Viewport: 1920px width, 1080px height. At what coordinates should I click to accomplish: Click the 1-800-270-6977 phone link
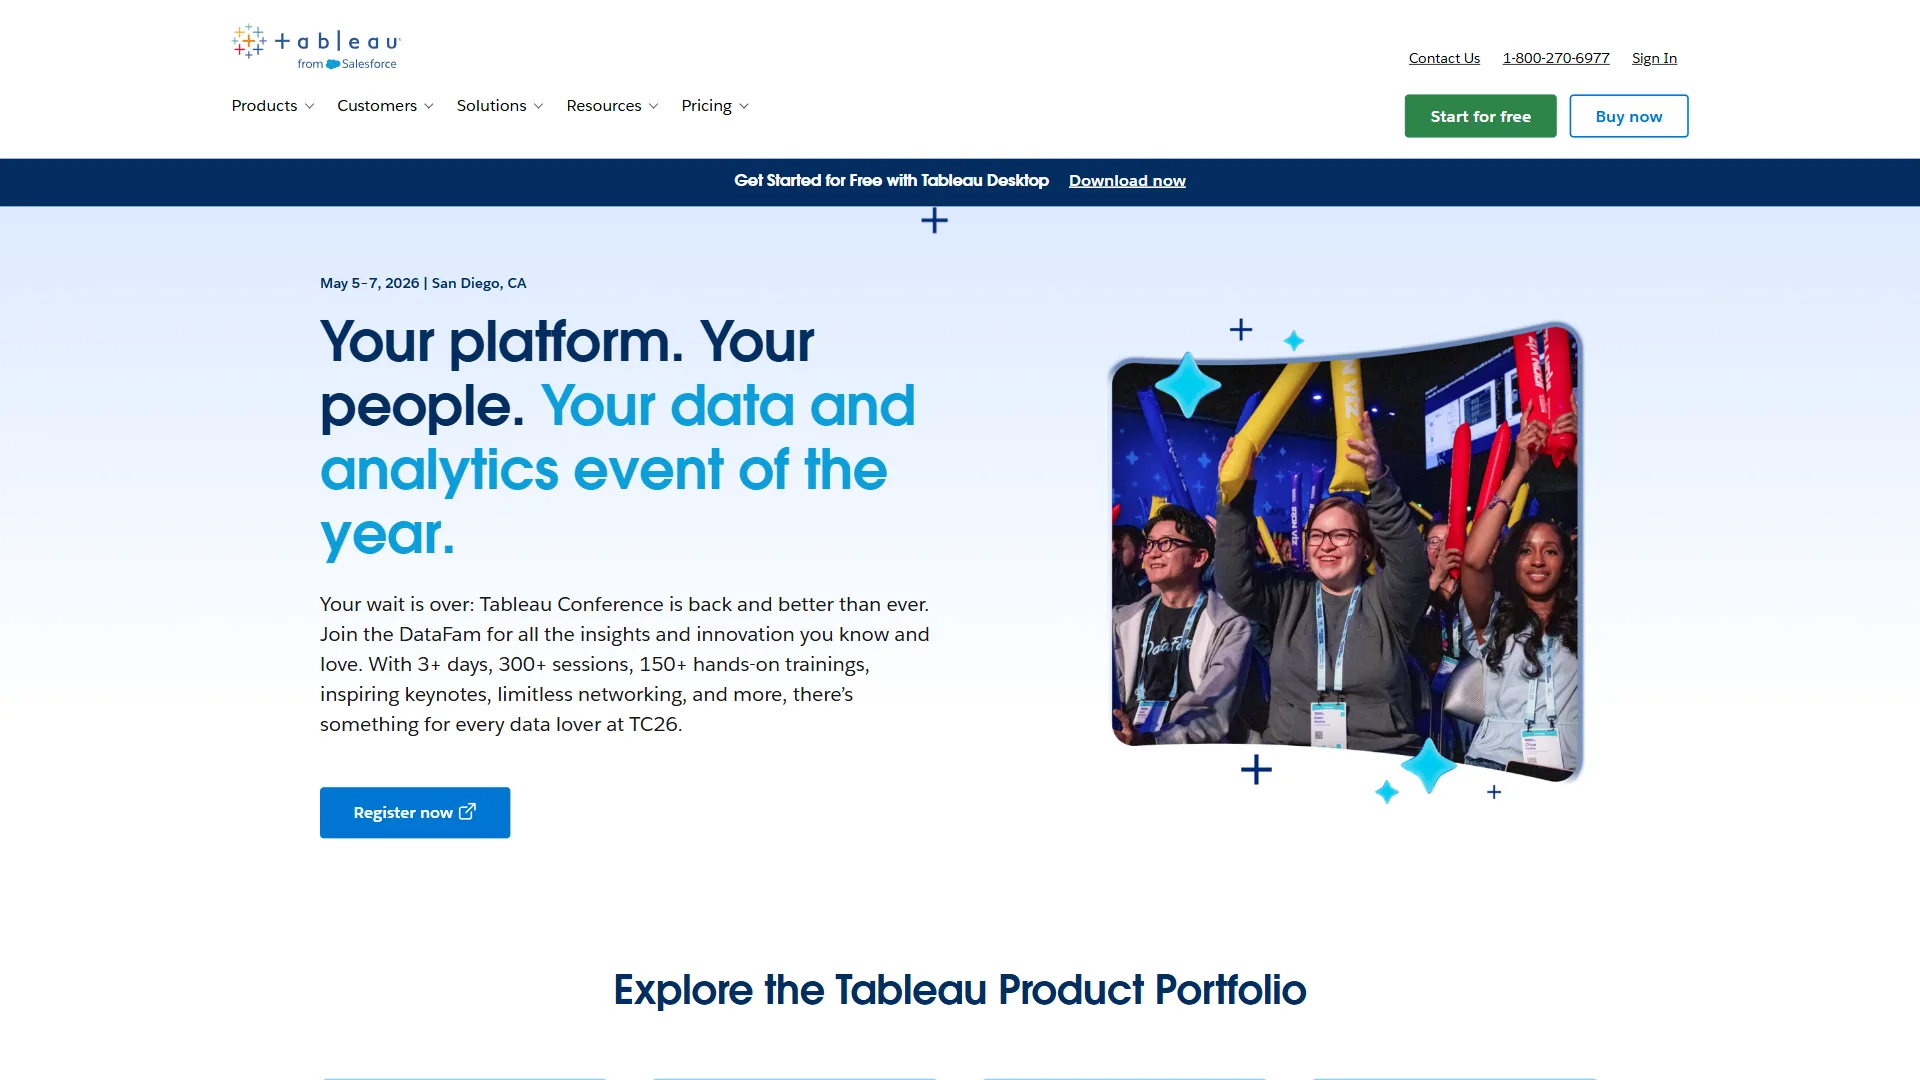pyautogui.click(x=1556, y=58)
